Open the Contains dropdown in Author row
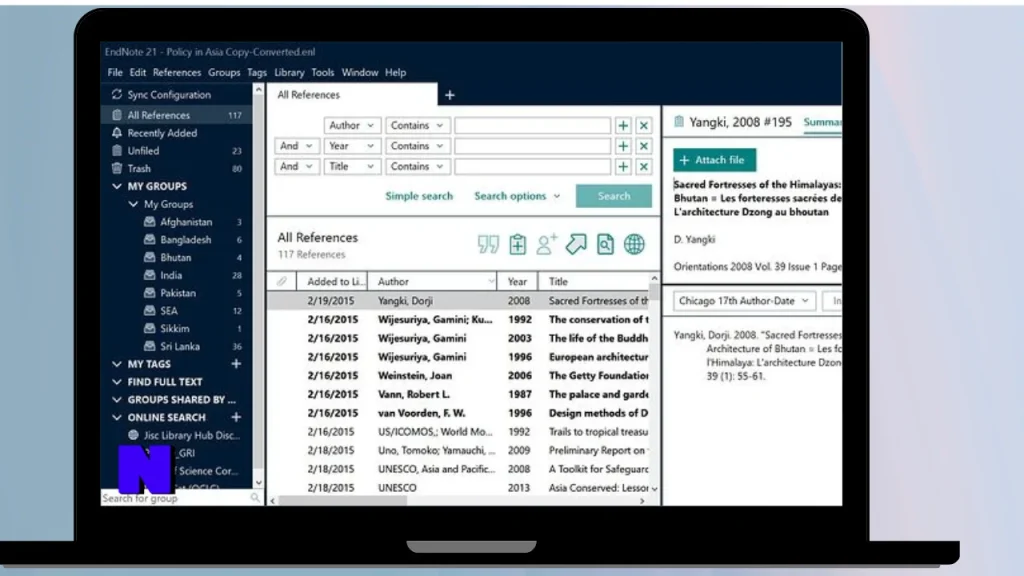This screenshot has width=1024, height=576. coord(417,125)
